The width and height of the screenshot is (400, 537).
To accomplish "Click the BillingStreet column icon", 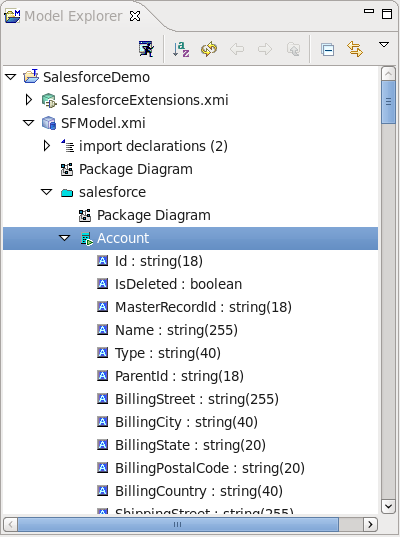I will coord(102,399).
